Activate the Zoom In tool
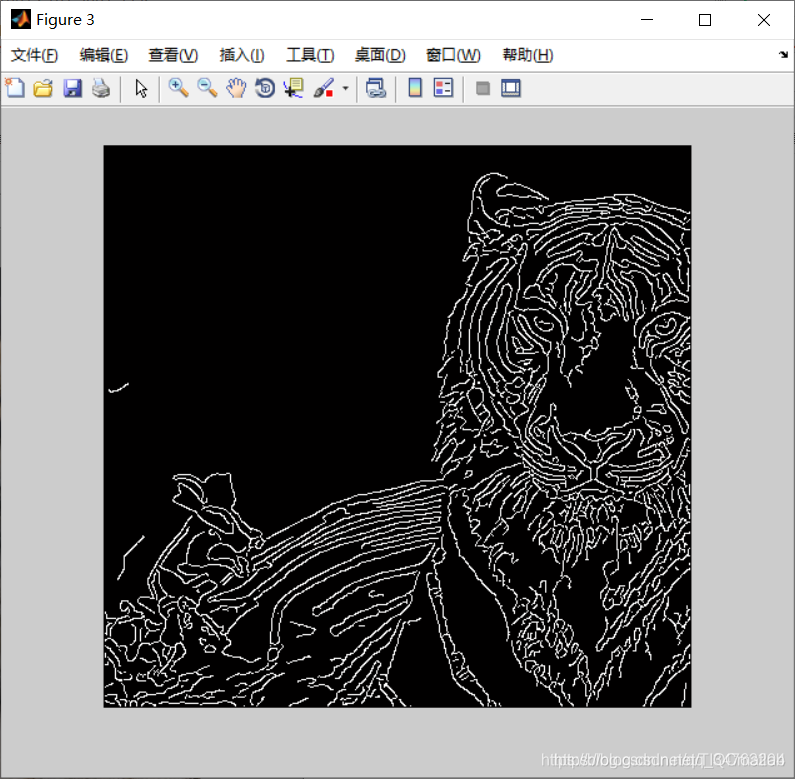The height and width of the screenshot is (779, 795). coord(178,88)
